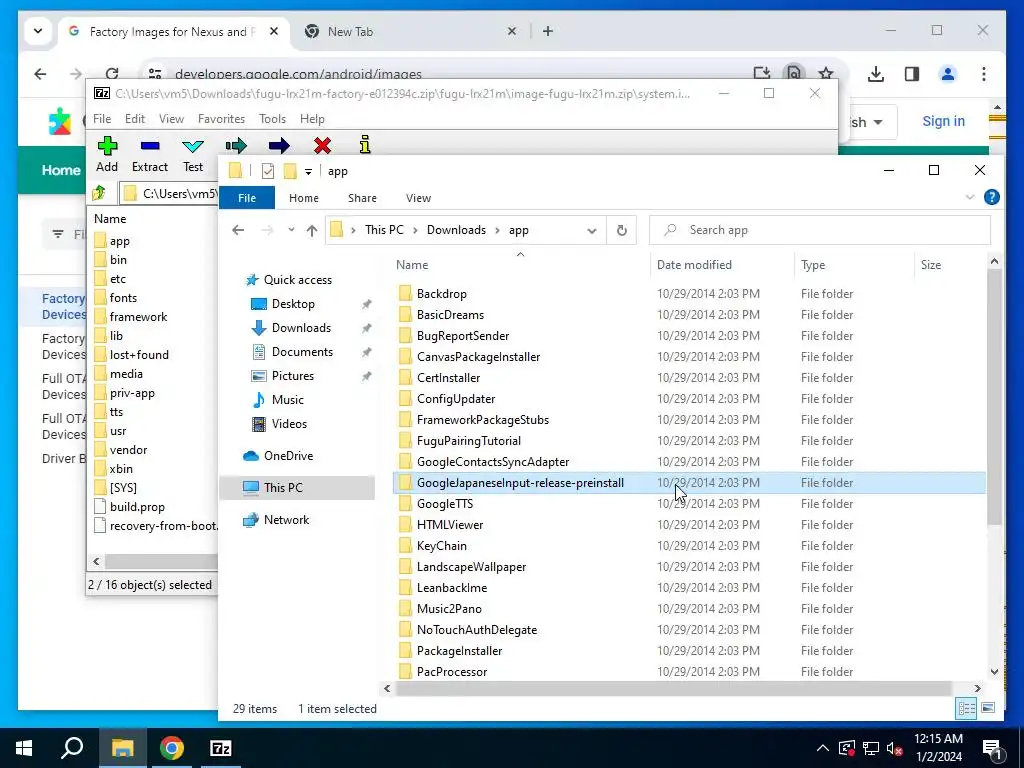Click the up-folder icon in 7-Zip address bar
The image size is (1024, 768).
(x=99, y=193)
